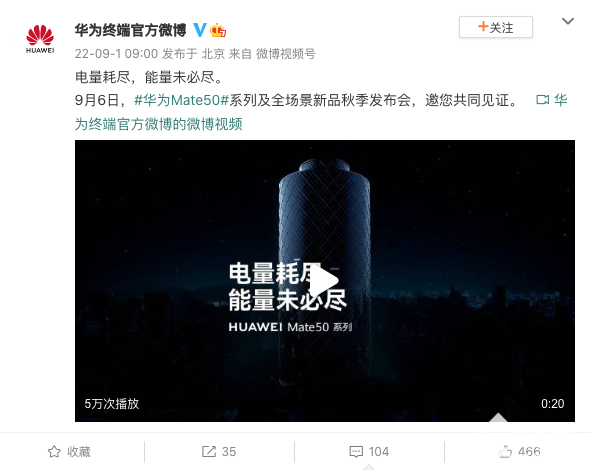
Task: Open comments via speech bubble icon
Action: pos(356,452)
